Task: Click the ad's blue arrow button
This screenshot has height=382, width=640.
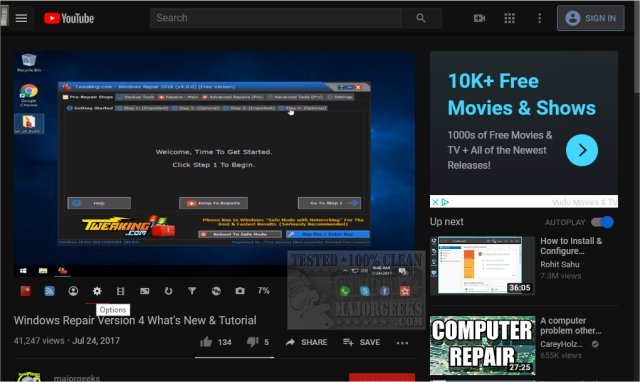Action: (x=582, y=150)
